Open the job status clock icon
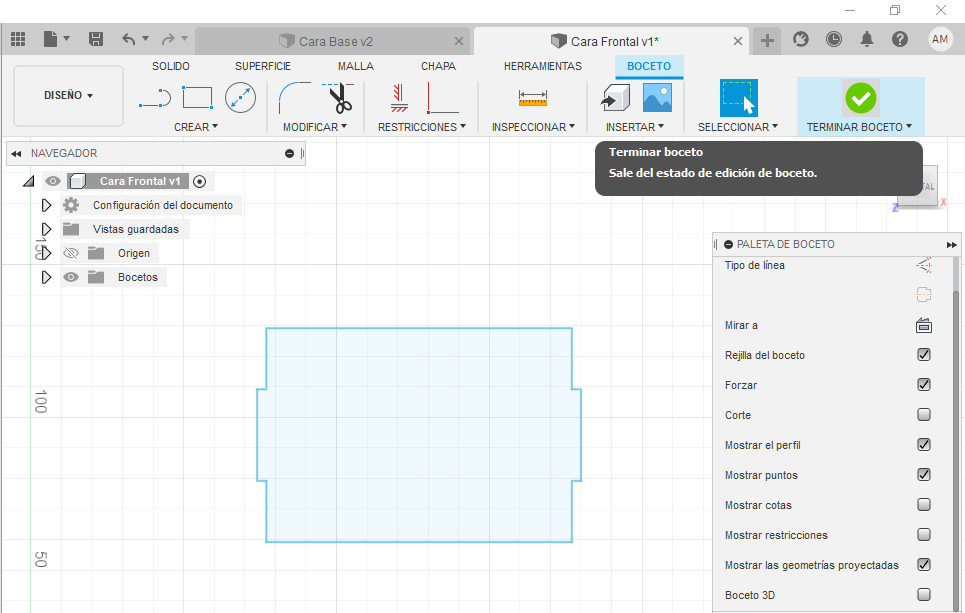 [834, 39]
